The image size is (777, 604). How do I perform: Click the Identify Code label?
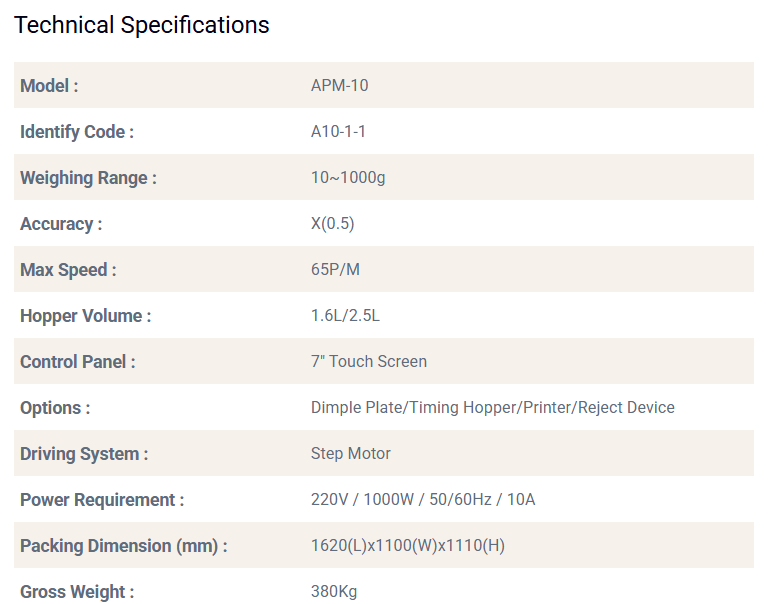pos(77,132)
